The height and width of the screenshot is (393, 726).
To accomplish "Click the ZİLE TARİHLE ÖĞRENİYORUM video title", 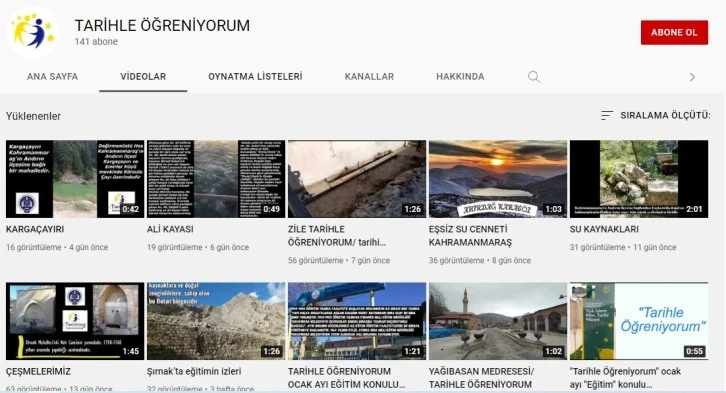I will 337,236.
